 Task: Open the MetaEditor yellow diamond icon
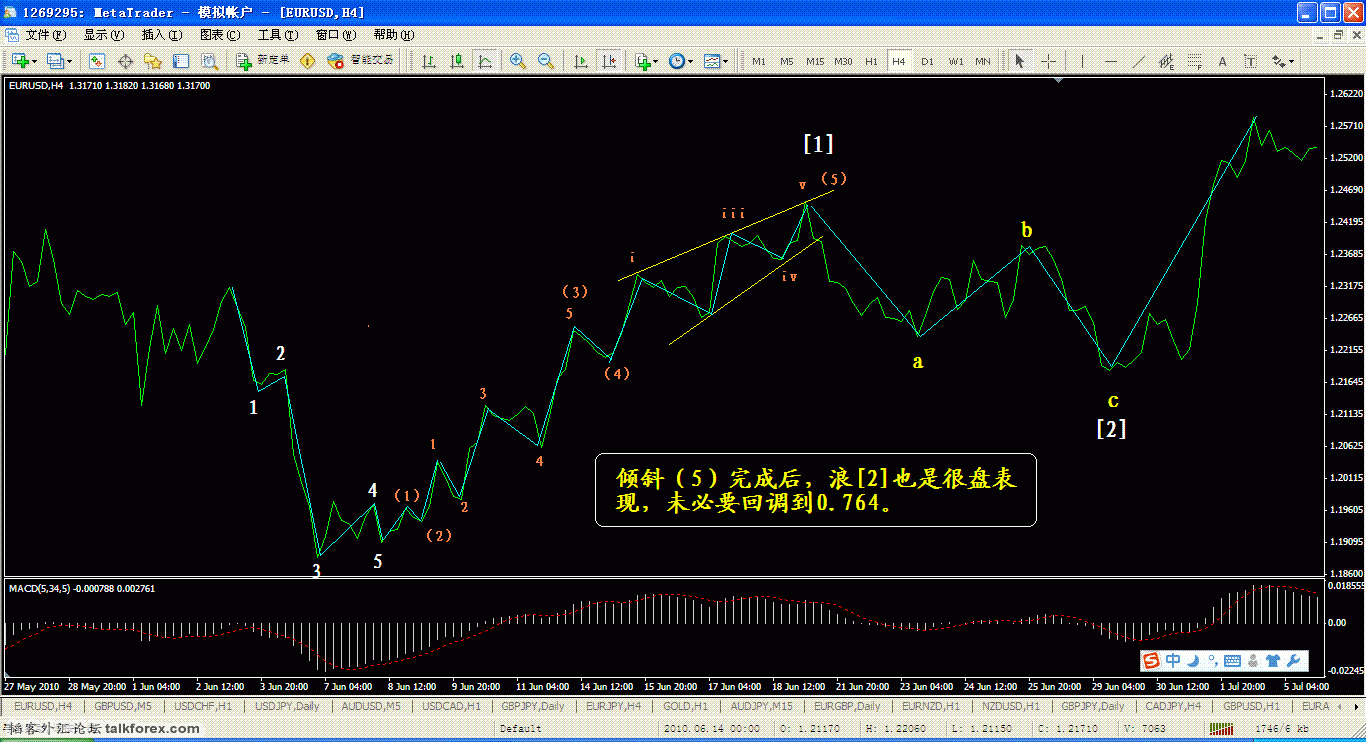(307, 61)
